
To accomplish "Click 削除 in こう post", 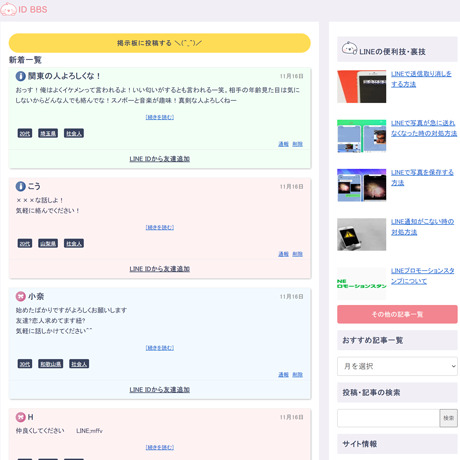I will [x=298, y=254].
